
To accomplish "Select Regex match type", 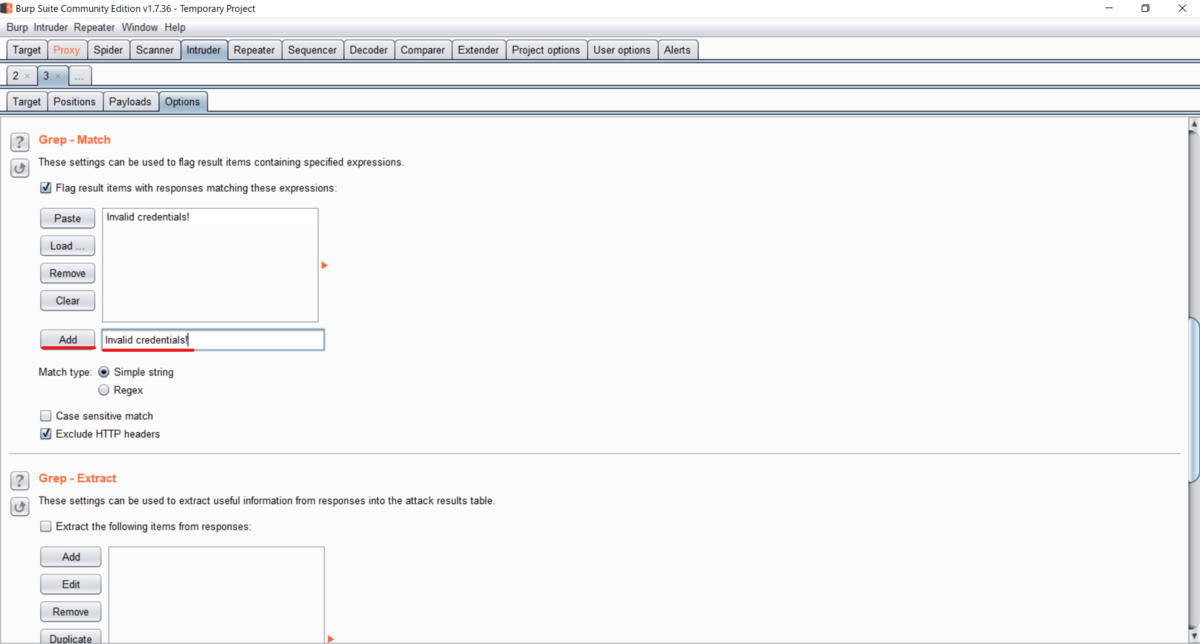I will [104, 390].
